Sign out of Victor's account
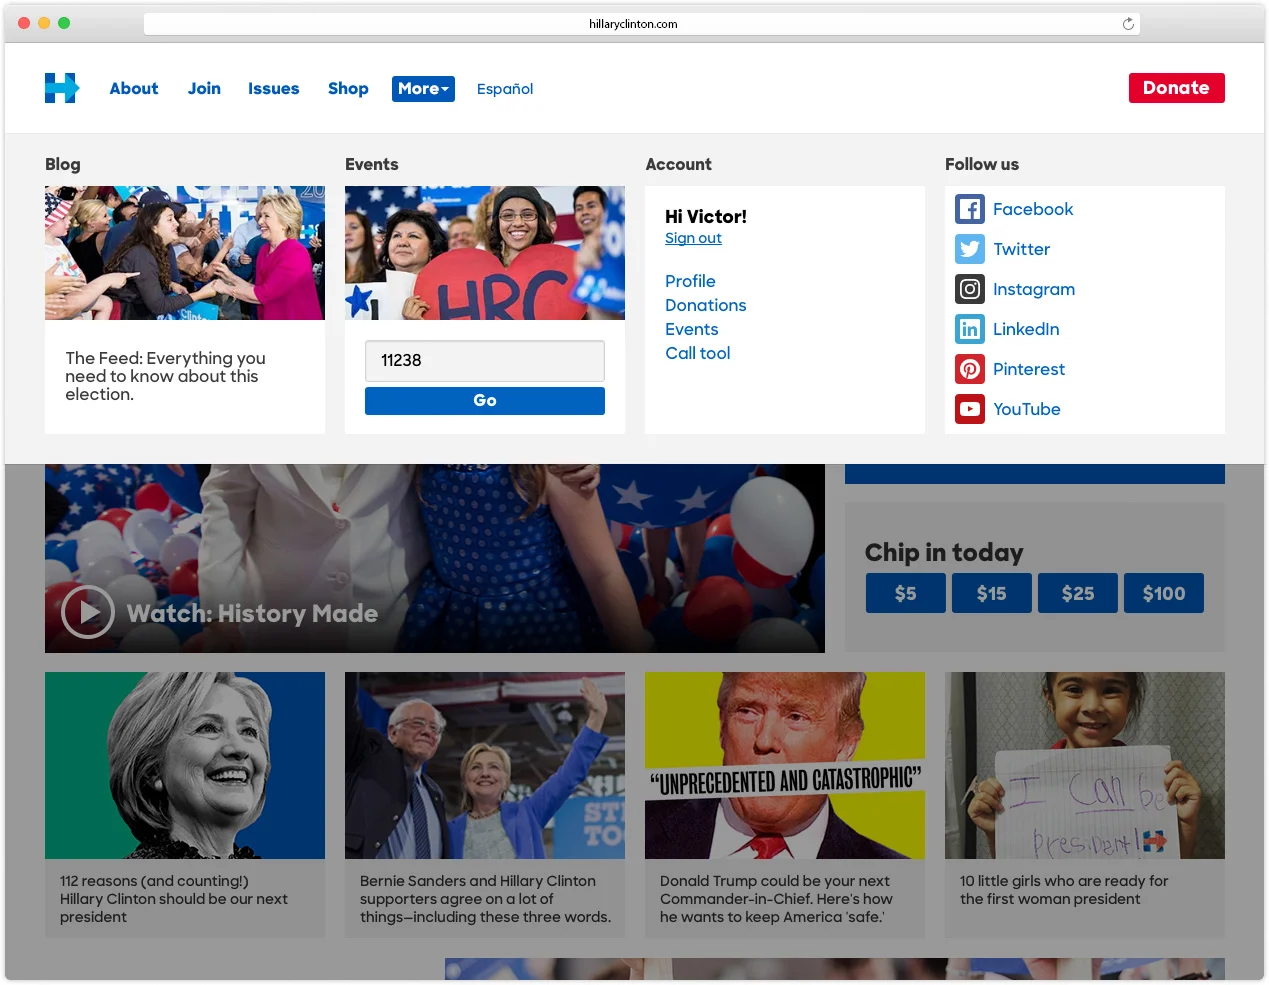This screenshot has width=1269, height=985. coord(693,238)
